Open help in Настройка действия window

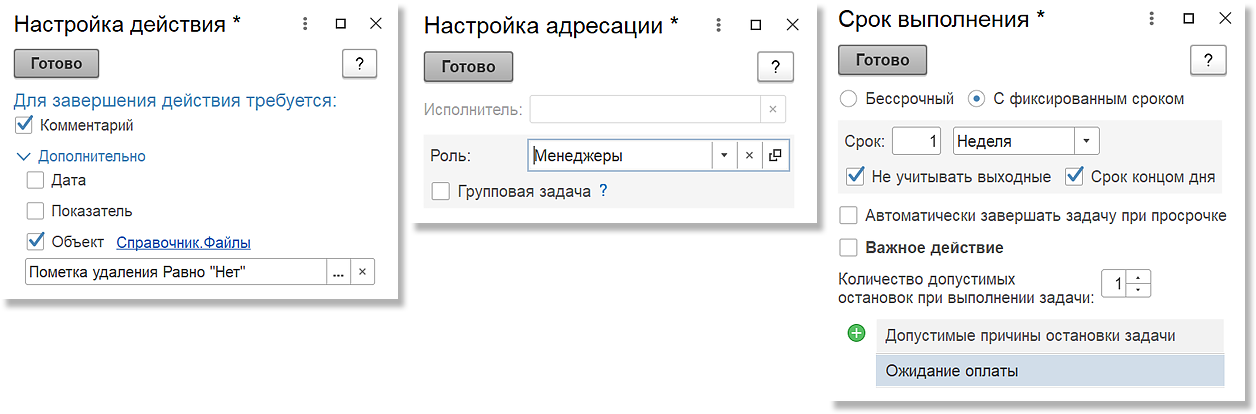tap(359, 64)
